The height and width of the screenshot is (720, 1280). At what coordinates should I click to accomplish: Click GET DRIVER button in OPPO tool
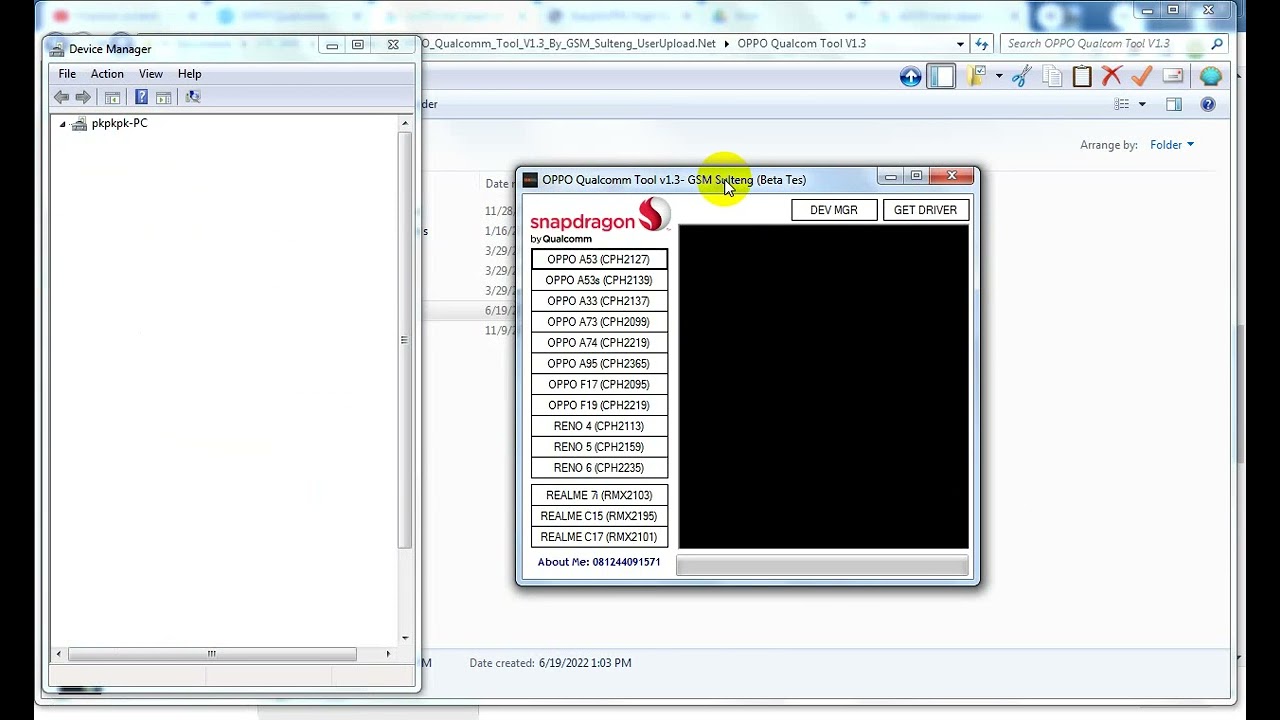pyautogui.click(x=925, y=210)
